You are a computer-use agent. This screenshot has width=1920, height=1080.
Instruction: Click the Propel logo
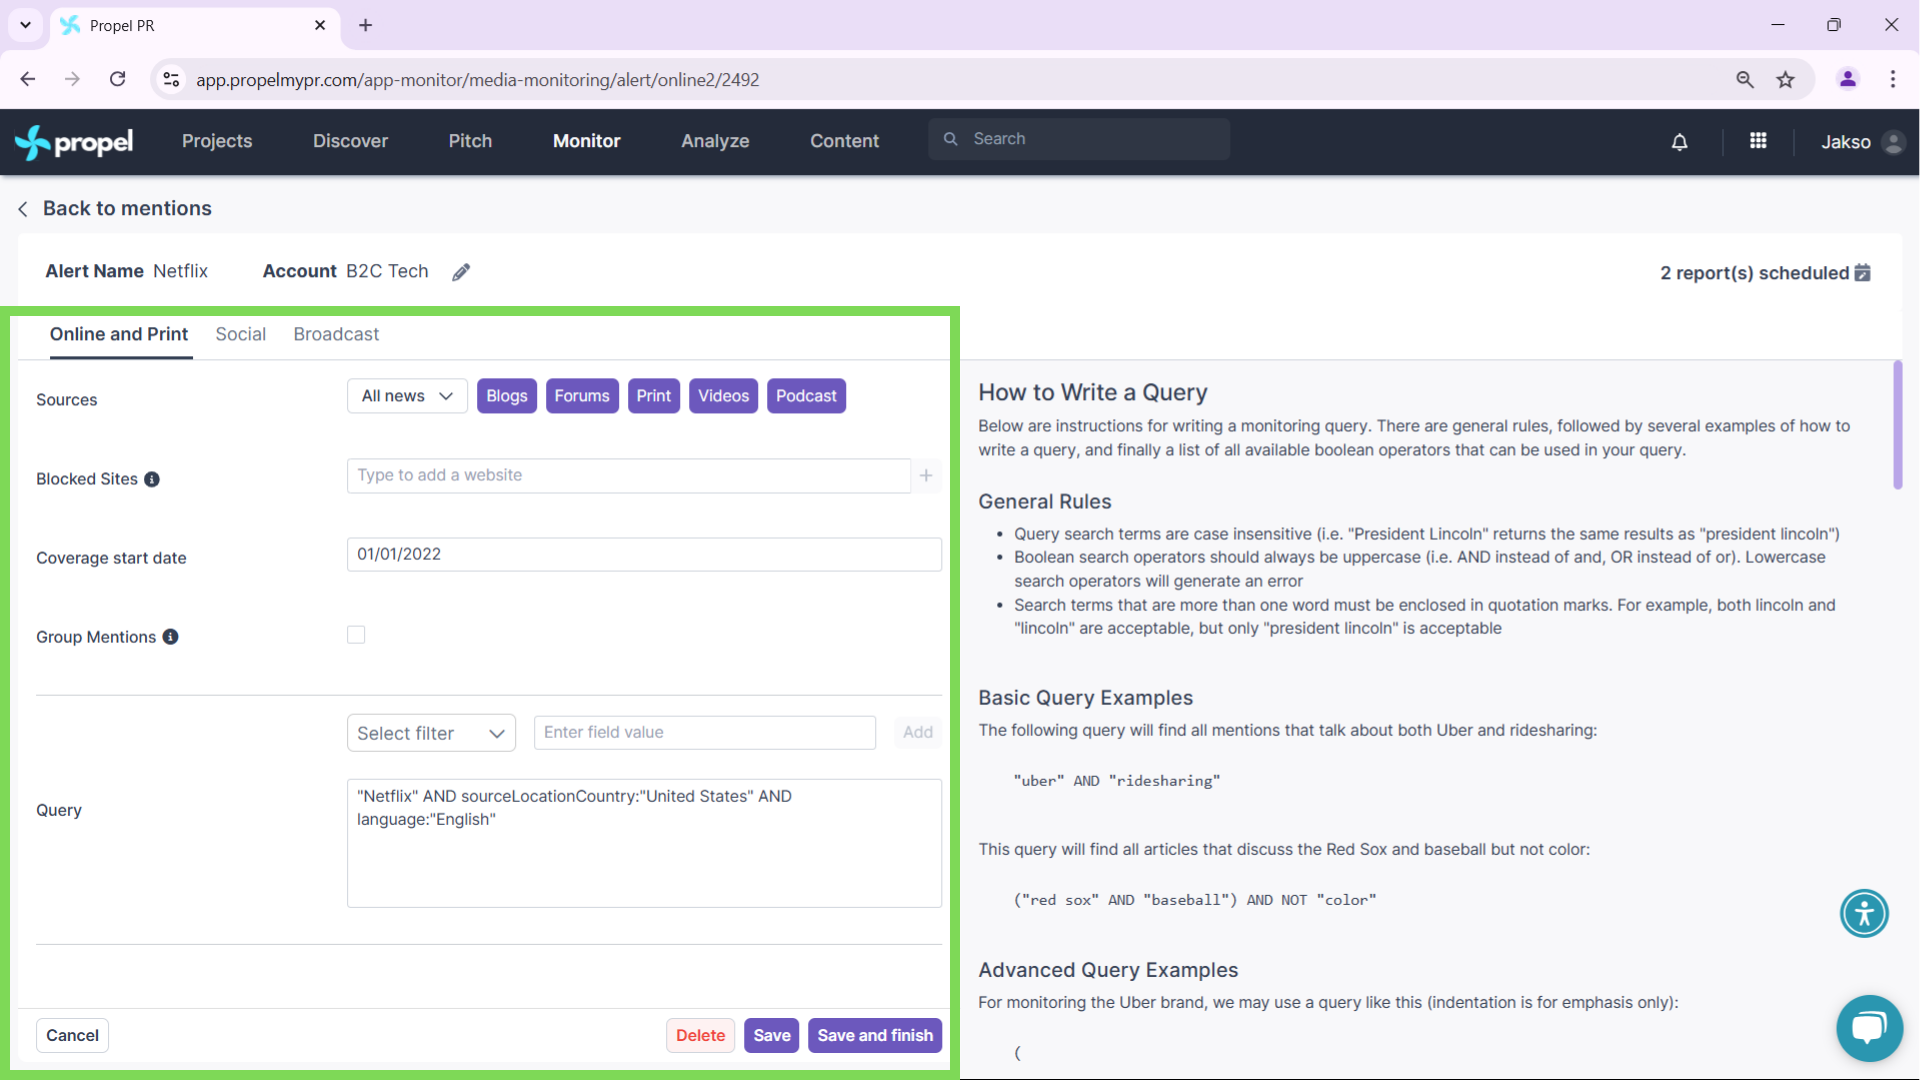pos(74,142)
